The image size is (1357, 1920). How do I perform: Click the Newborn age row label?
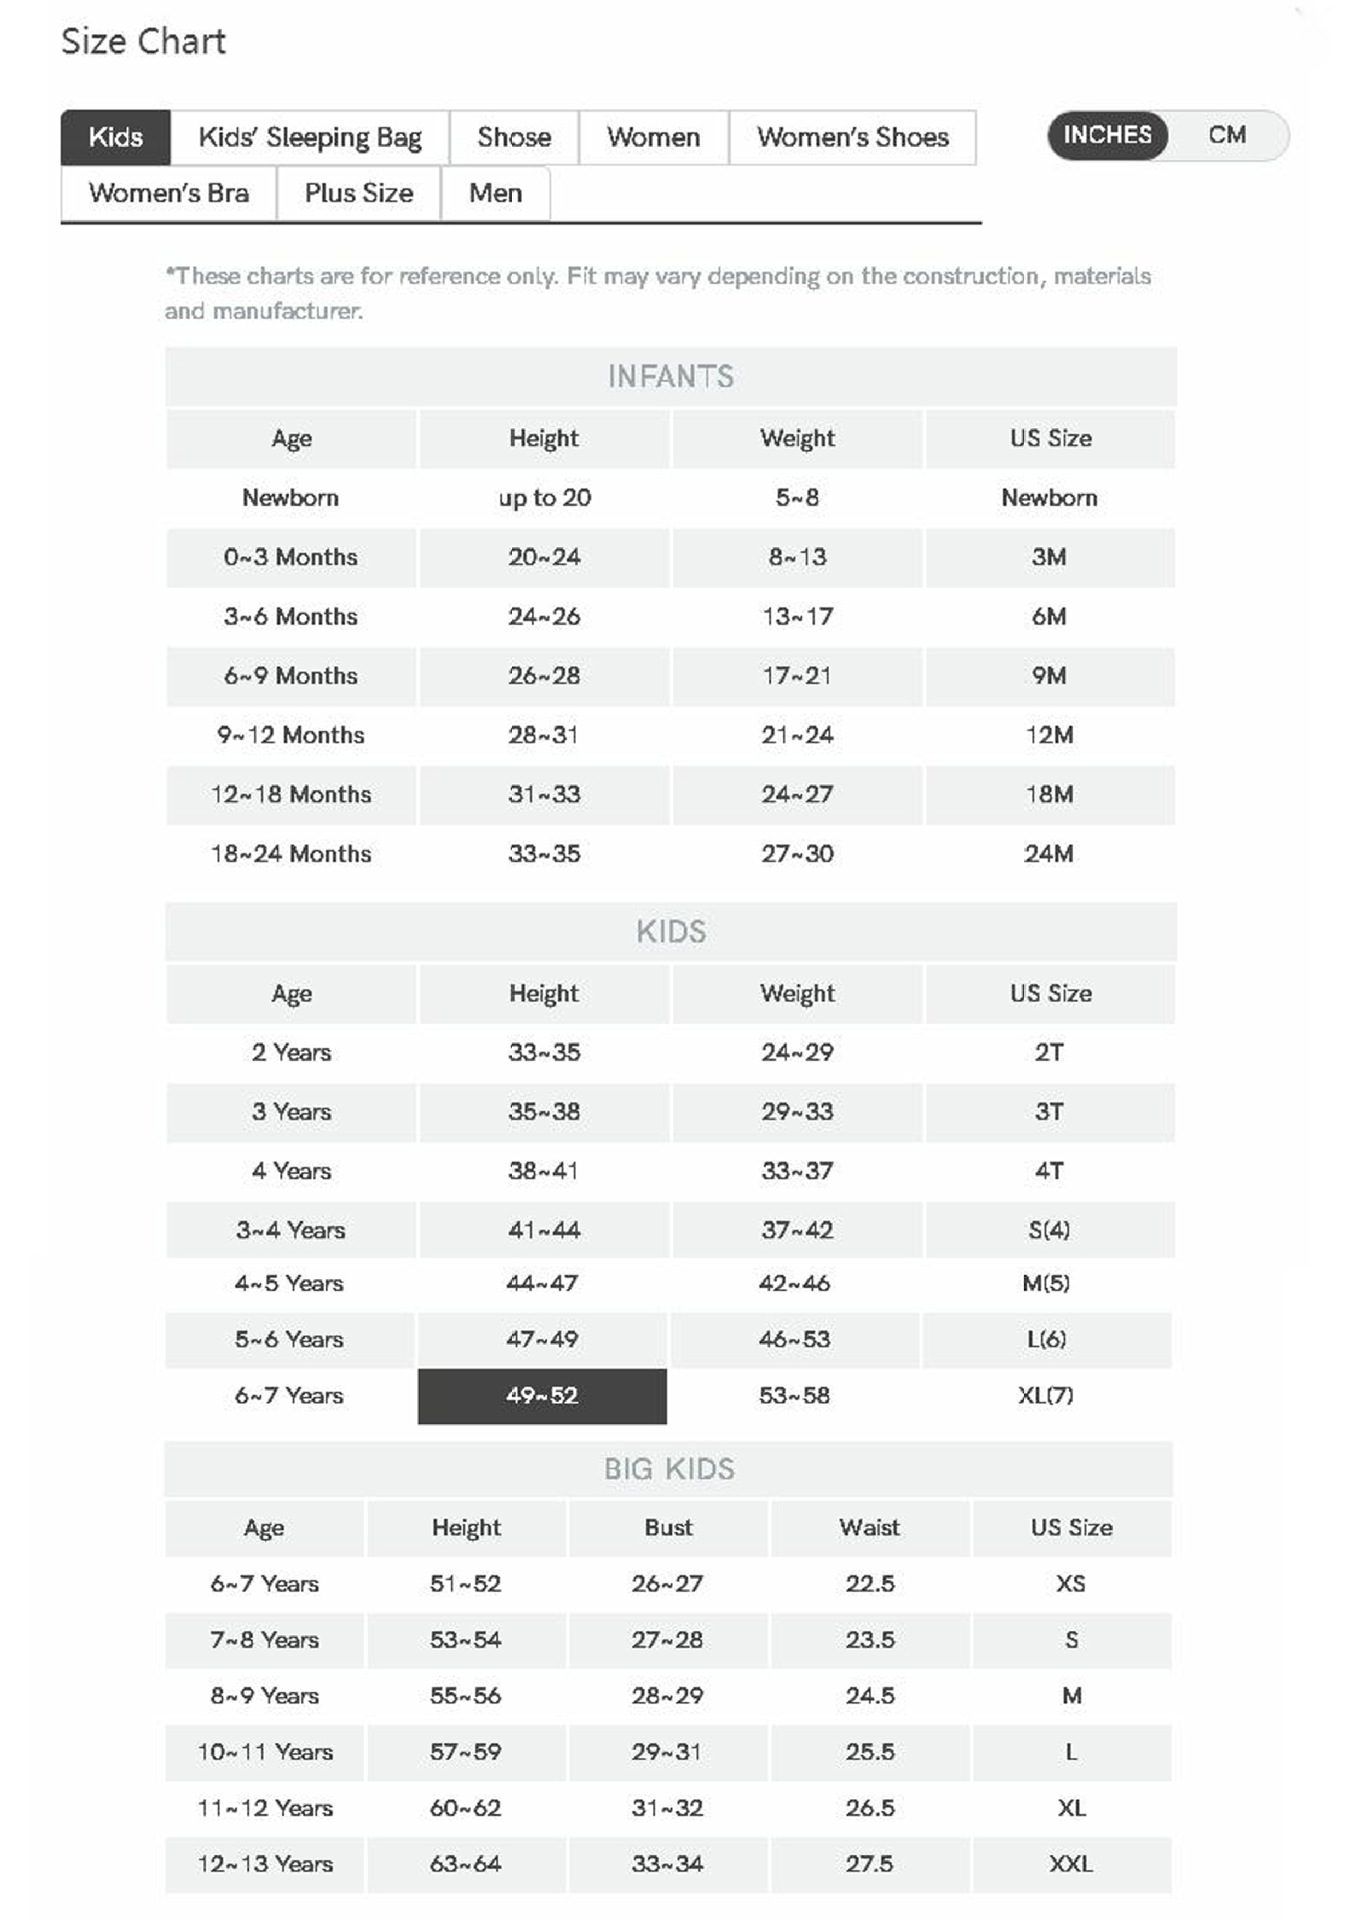(x=290, y=497)
